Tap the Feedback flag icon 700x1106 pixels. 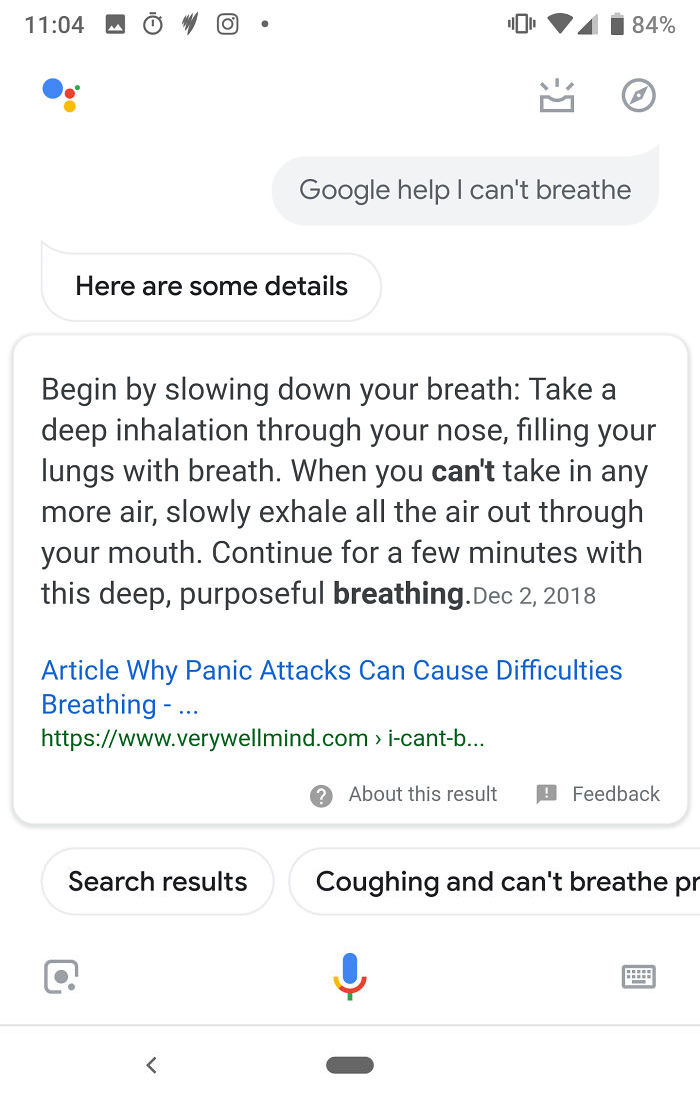(545, 794)
